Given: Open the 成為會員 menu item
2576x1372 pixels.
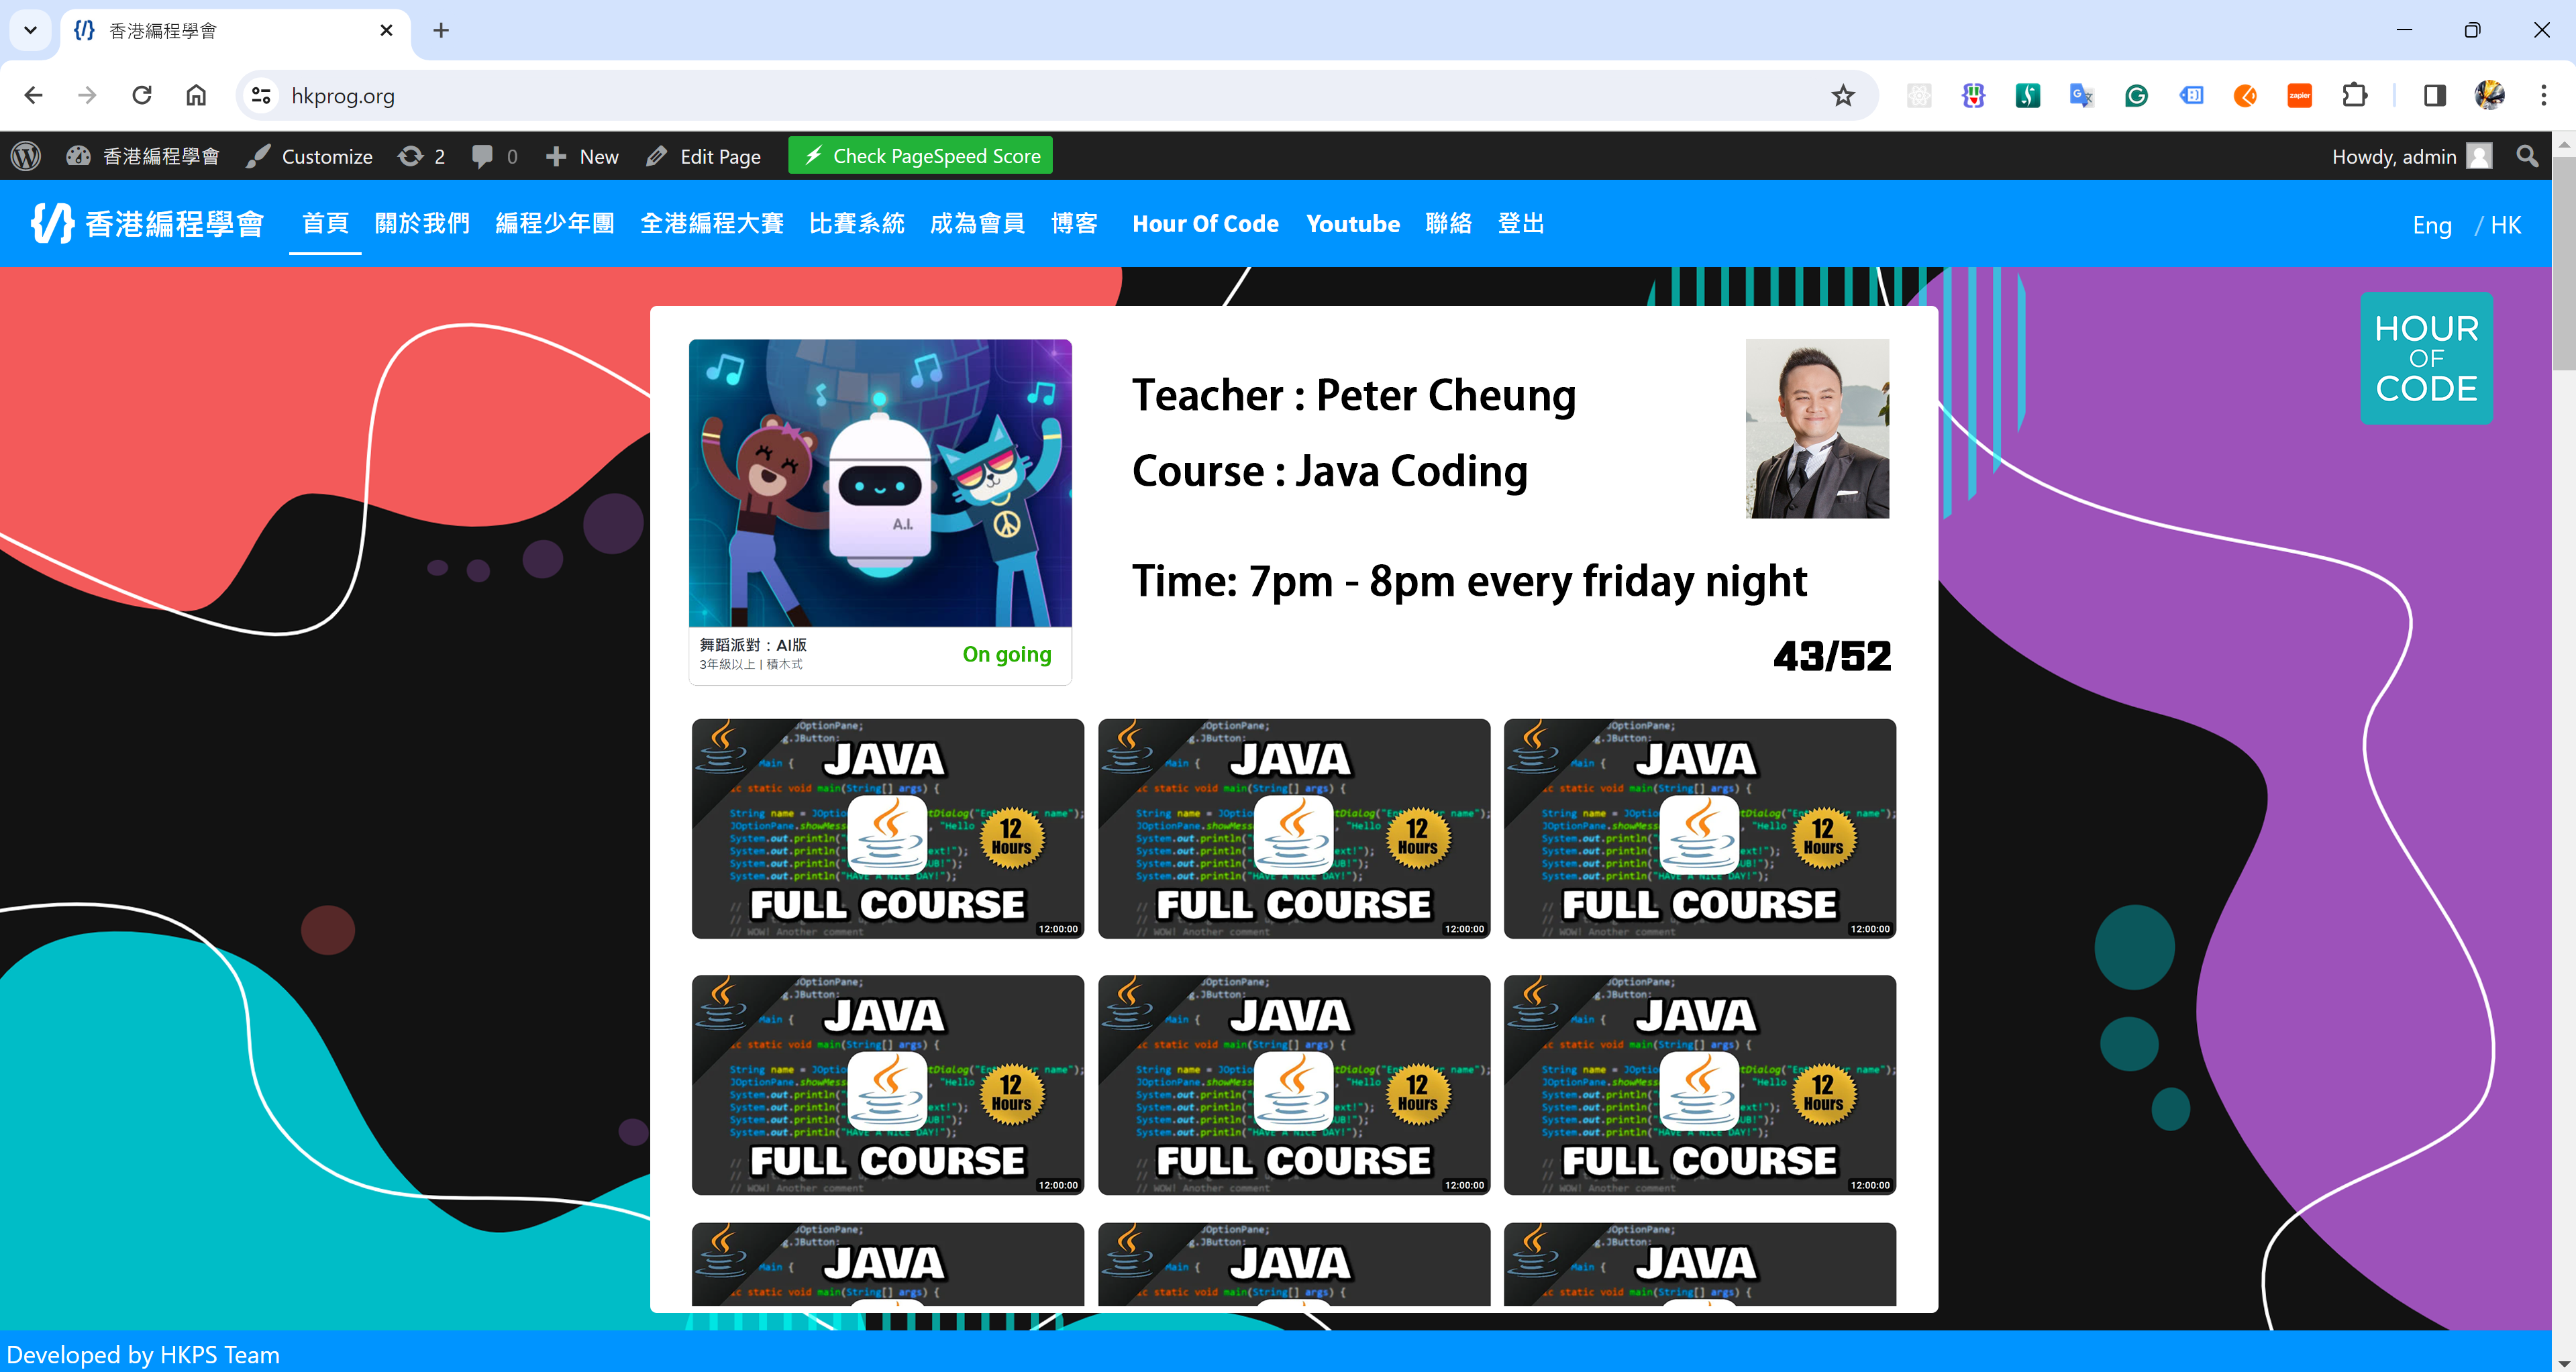Looking at the screenshot, I should (x=977, y=223).
